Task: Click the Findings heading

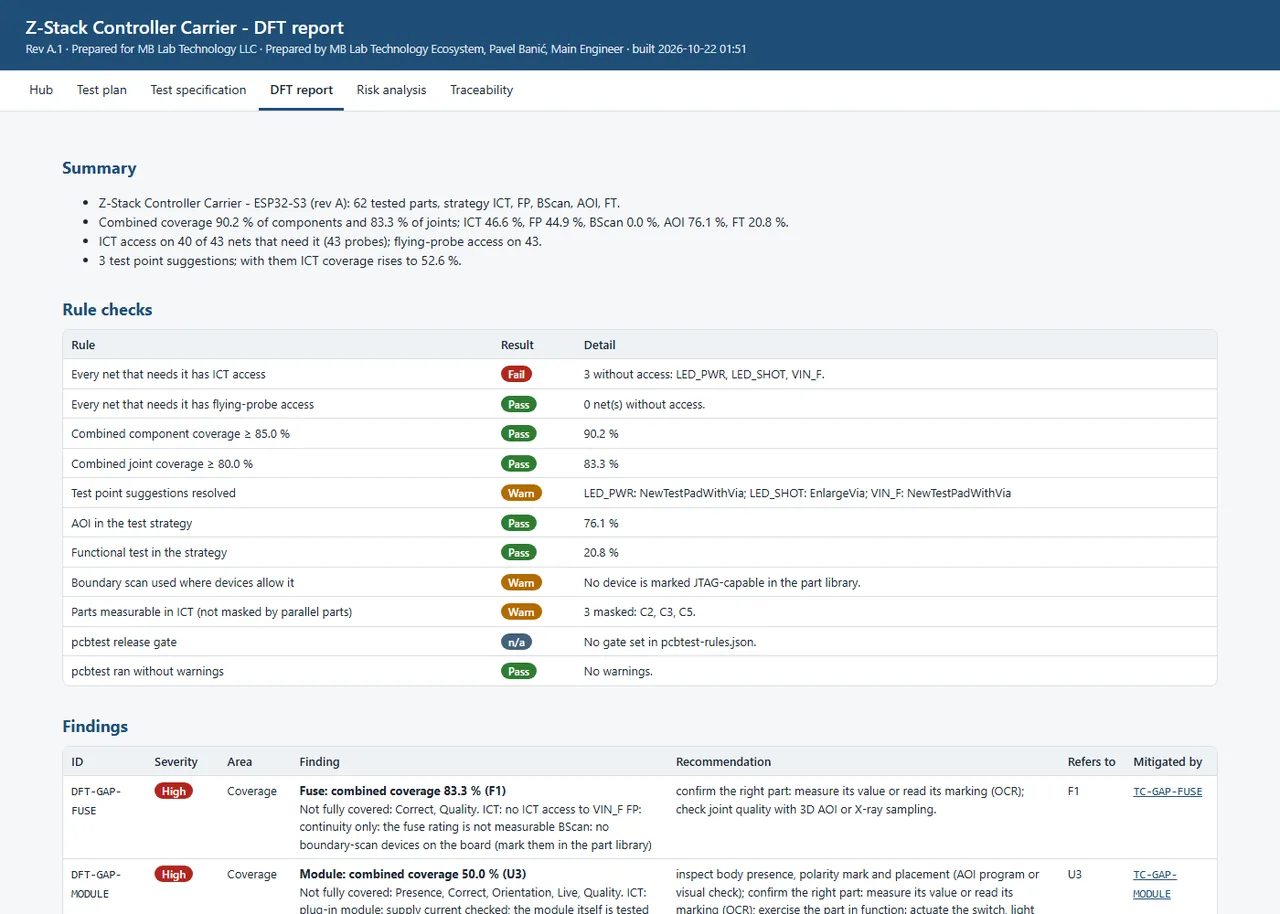Action: [x=95, y=726]
